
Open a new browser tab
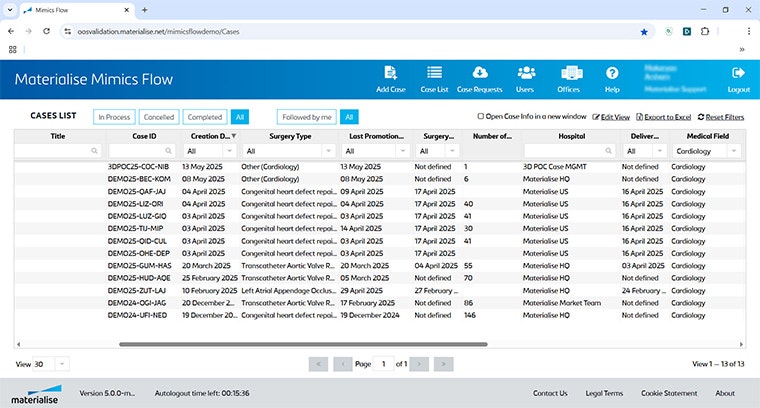(144, 10)
